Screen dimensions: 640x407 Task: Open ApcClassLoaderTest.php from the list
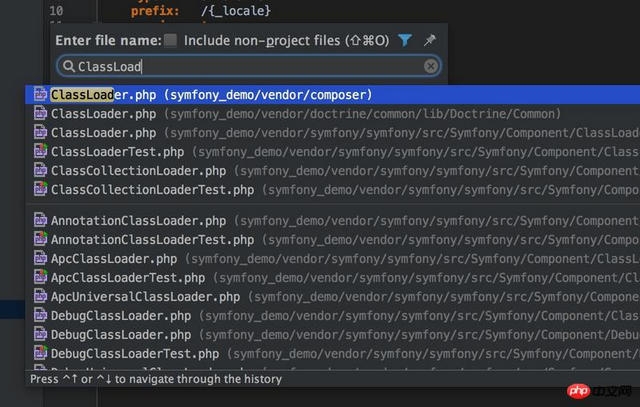click(128, 277)
